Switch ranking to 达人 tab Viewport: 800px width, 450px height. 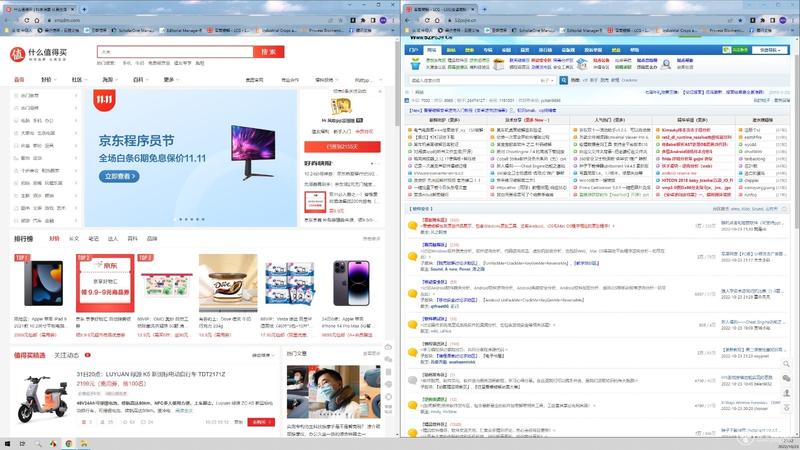[113, 239]
